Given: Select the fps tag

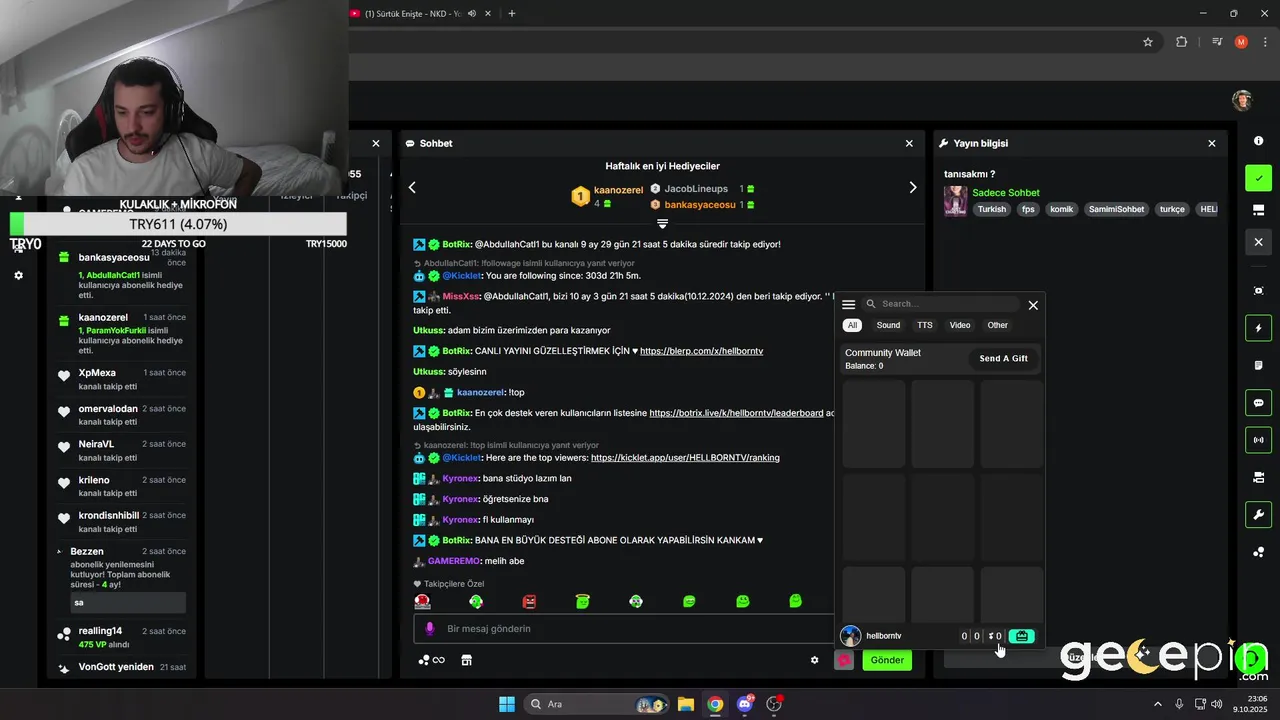Looking at the screenshot, I should point(1028,210).
